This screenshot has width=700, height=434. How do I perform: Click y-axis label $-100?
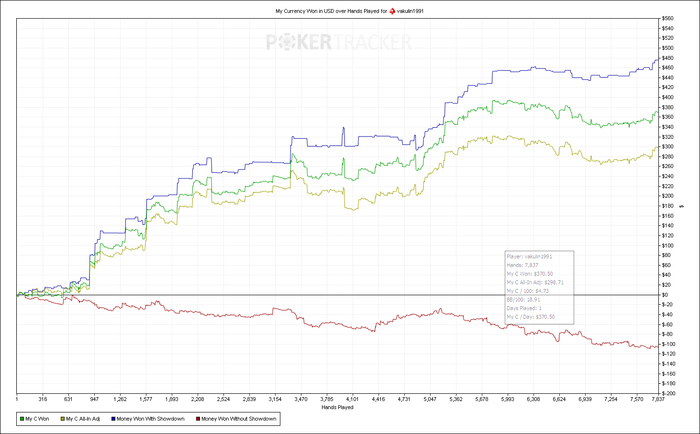(669, 344)
